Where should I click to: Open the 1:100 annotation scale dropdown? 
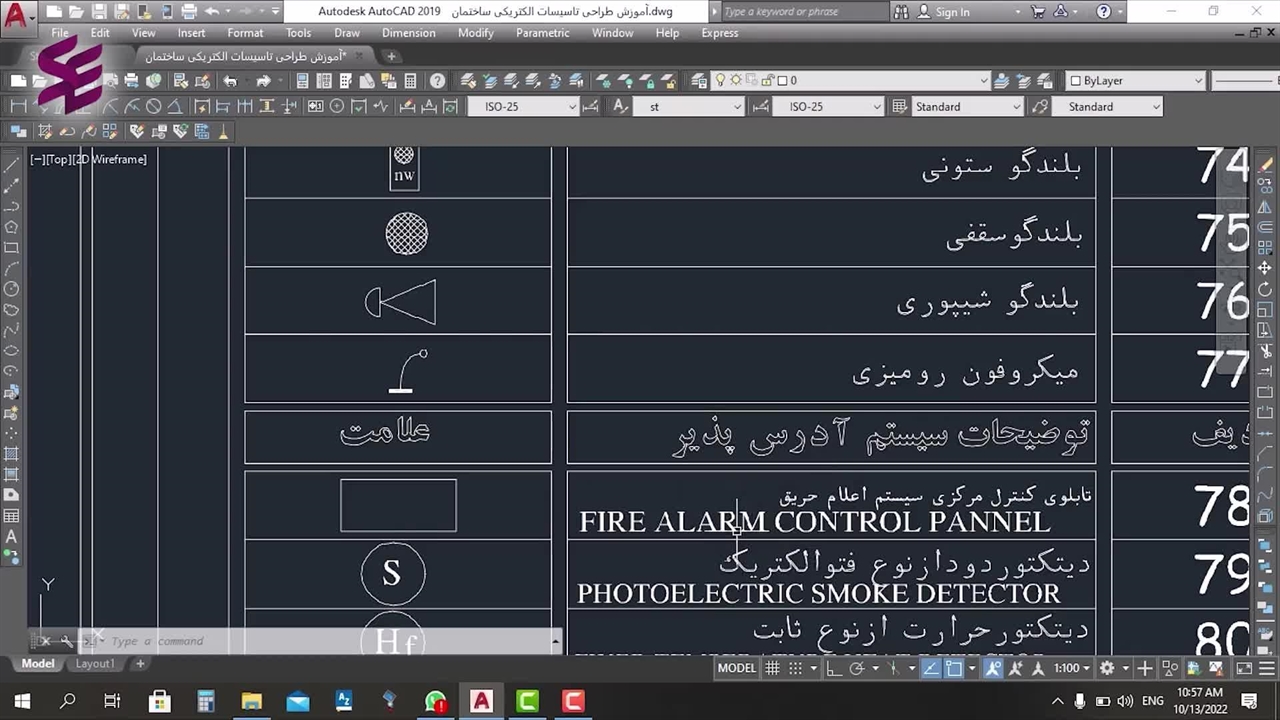(1073, 668)
